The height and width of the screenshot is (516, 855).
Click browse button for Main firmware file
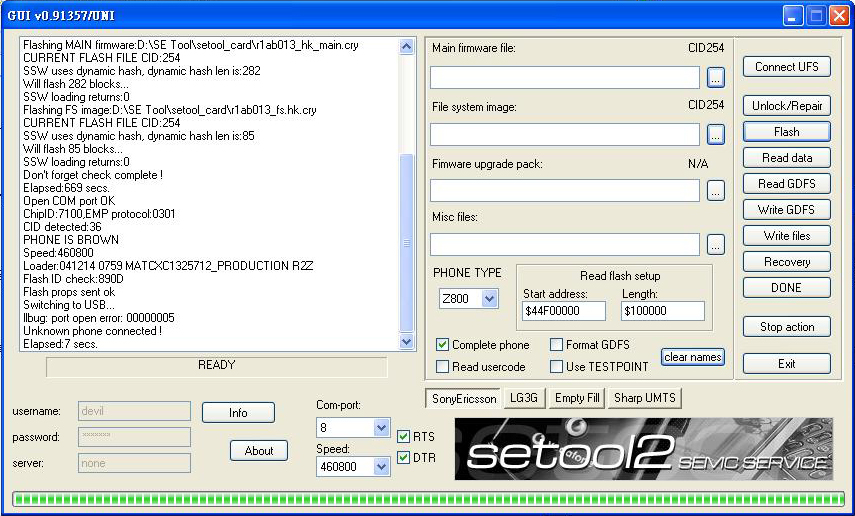pyautogui.click(x=715, y=78)
